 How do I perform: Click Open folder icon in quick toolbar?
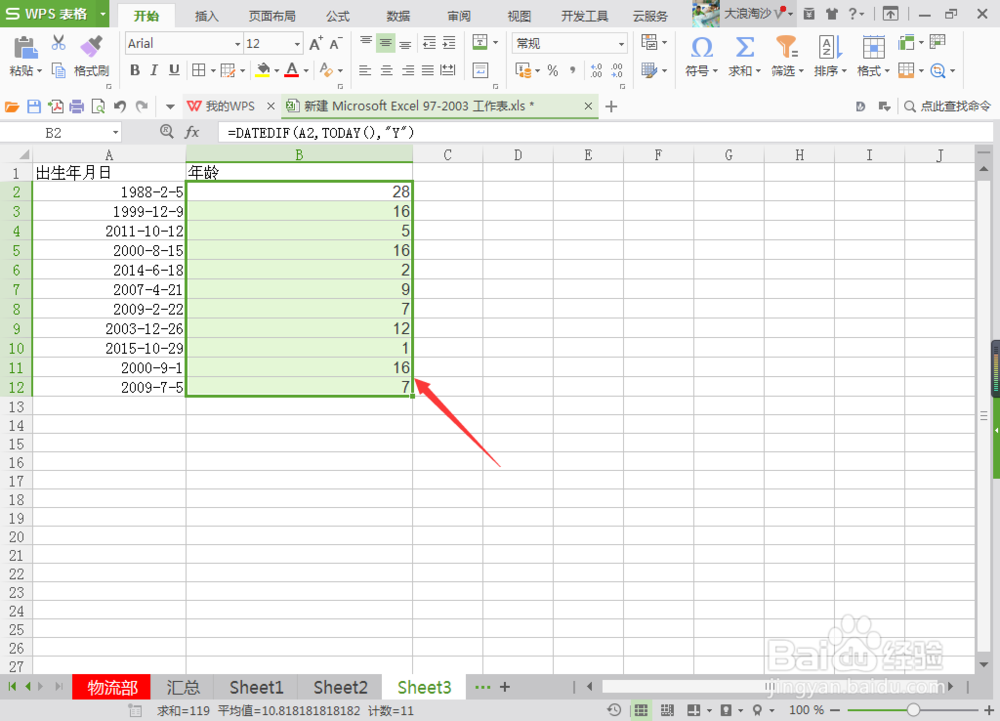tap(12, 106)
